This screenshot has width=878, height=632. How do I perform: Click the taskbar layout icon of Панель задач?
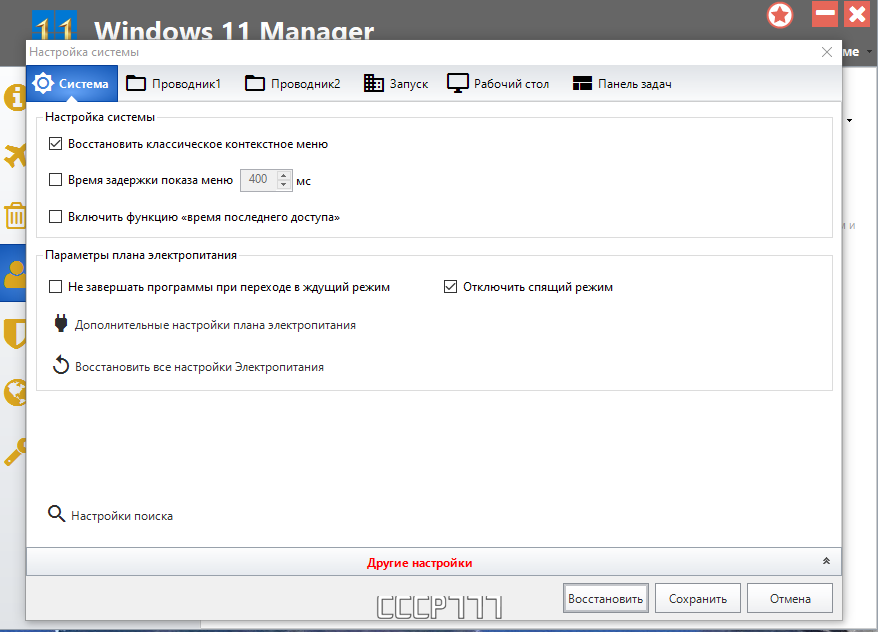pyautogui.click(x=582, y=83)
